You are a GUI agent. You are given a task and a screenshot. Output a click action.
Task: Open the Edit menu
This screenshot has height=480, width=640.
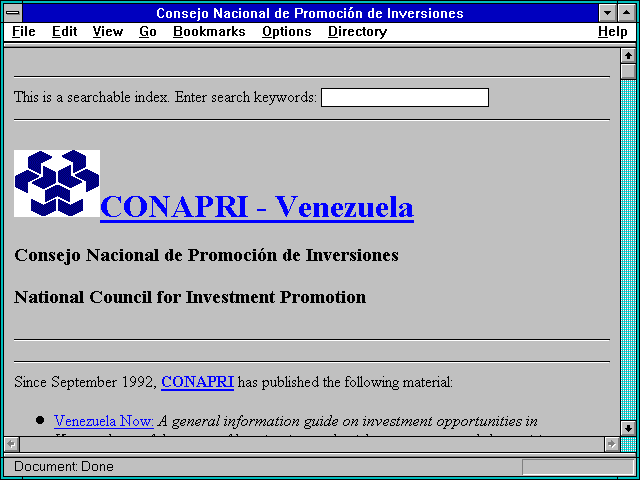click(x=64, y=32)
